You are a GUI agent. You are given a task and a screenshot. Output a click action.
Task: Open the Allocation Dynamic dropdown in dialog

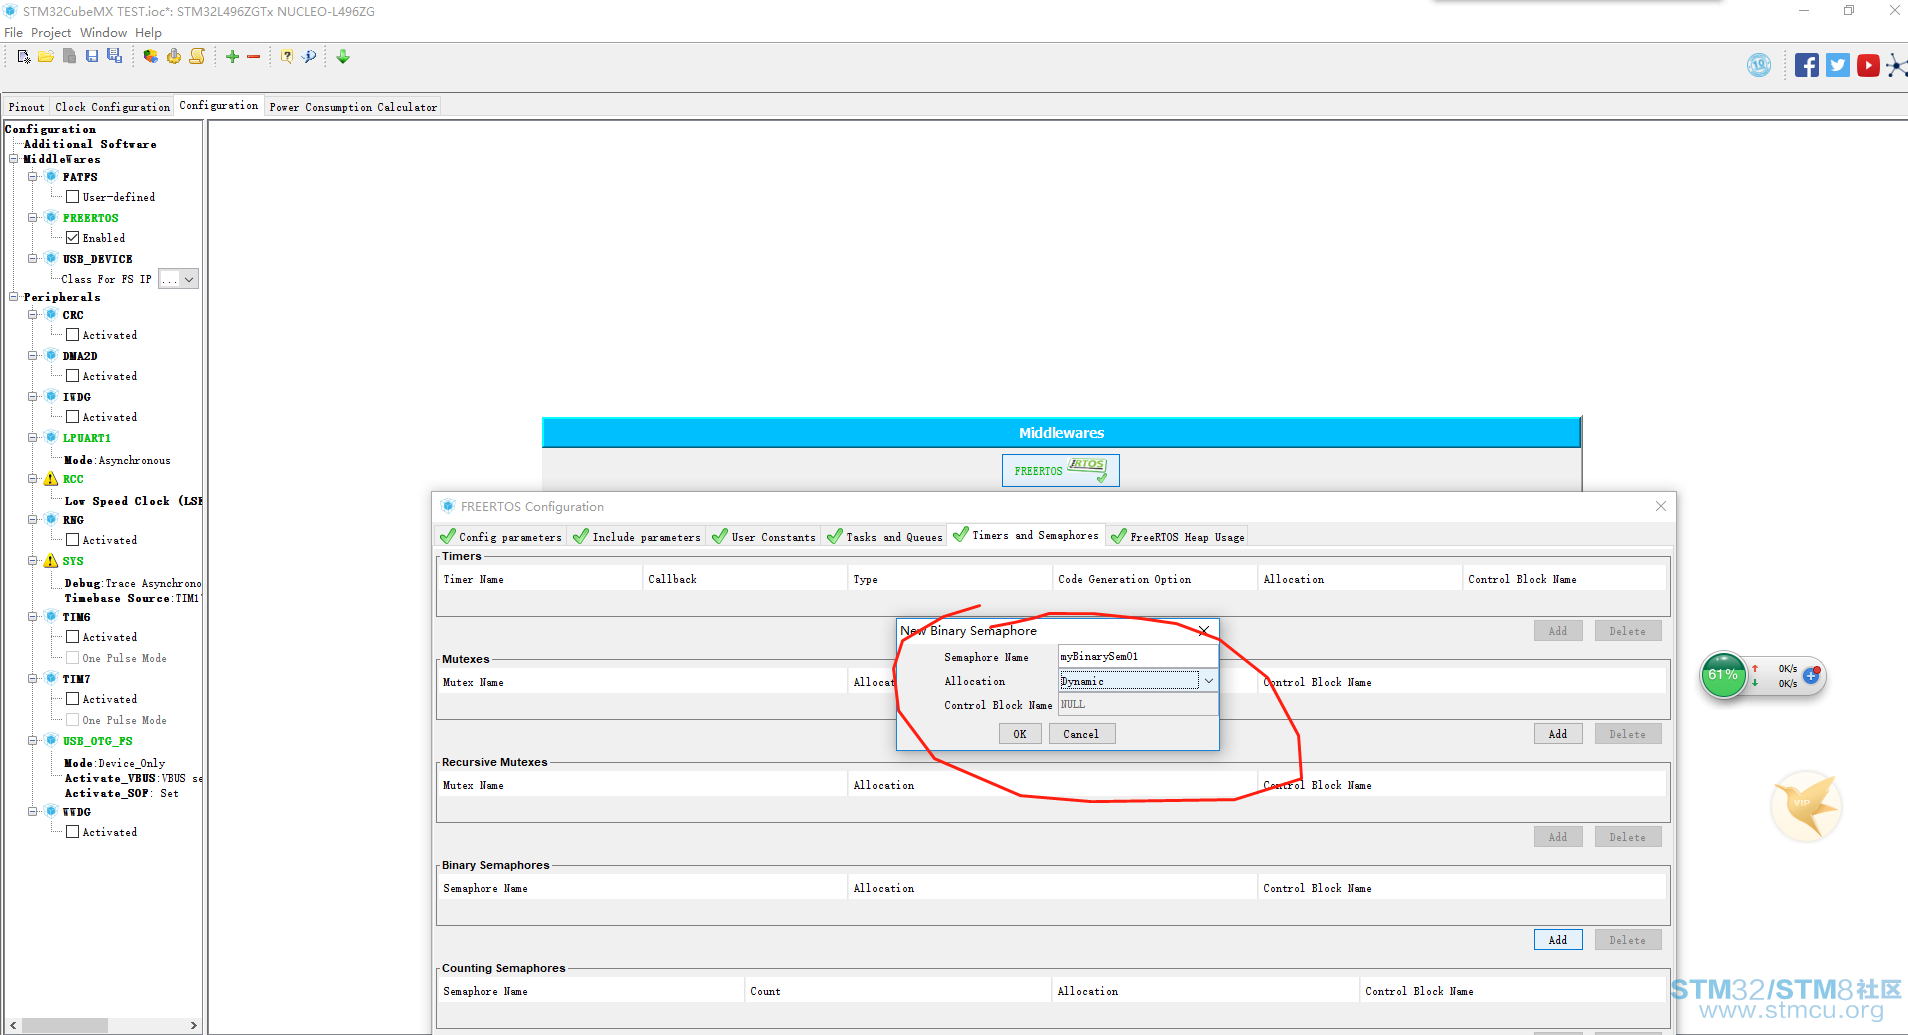(x=1208, y=681)
